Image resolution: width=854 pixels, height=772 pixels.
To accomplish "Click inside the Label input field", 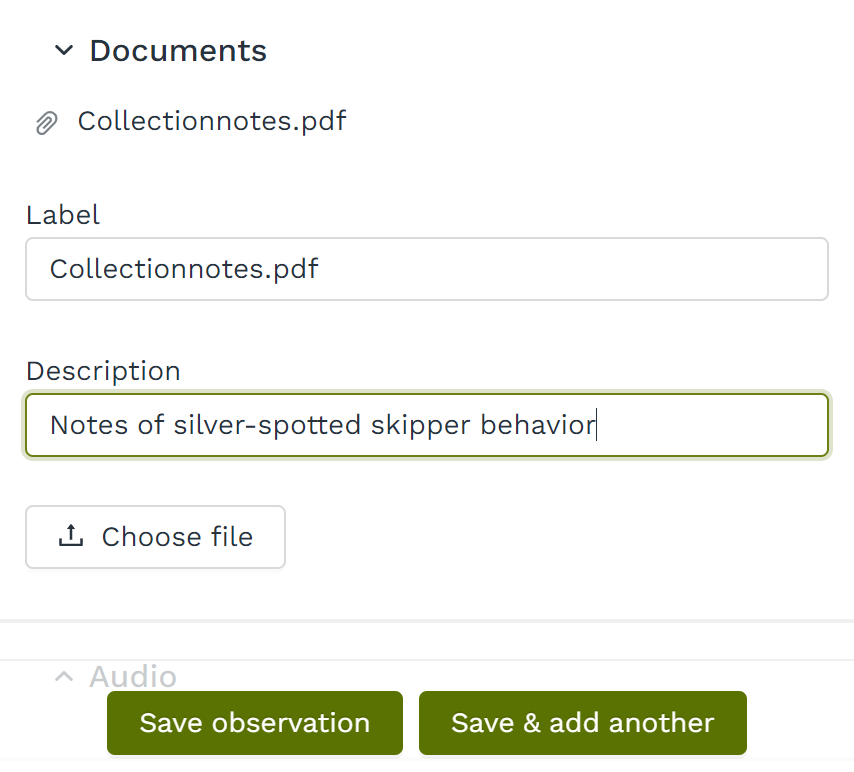I will 427,269.
